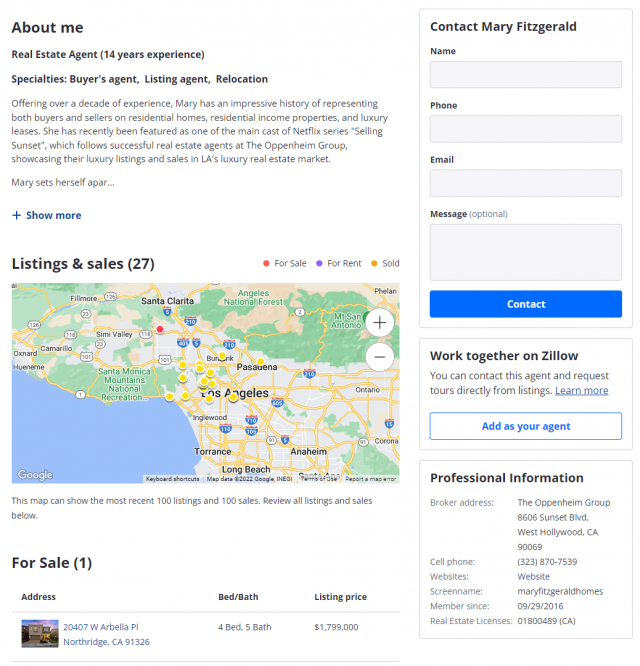Click Add as your agent button
Image resolution: width=640 pixels, height=666 pixels.
pos(525,426)
